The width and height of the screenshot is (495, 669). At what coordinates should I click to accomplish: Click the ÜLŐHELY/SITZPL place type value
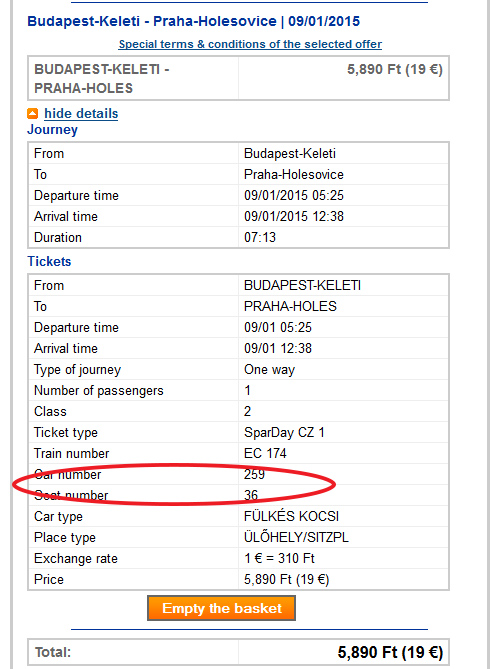click(x=296, y=537)
